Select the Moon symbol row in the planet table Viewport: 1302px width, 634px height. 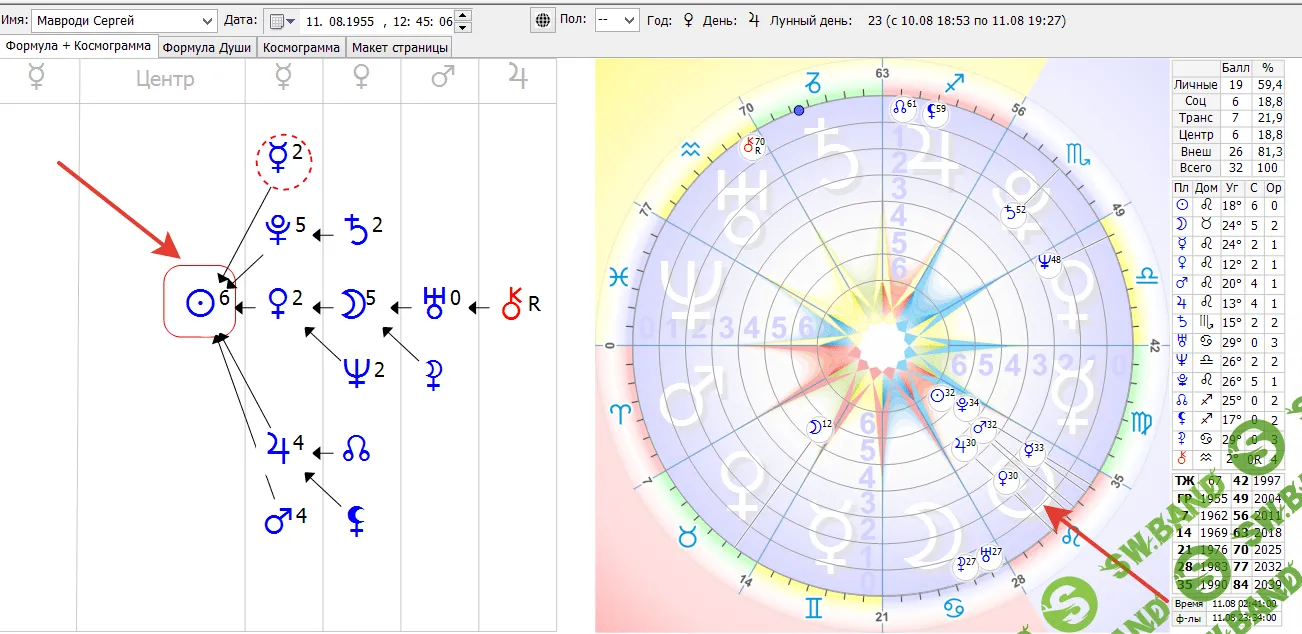[x=1180, y=225]
